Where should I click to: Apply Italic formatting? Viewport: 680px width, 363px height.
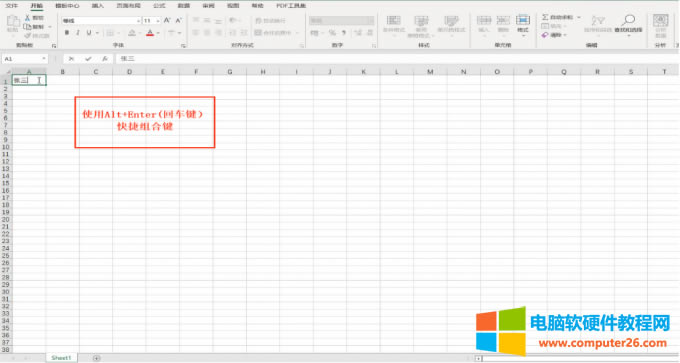click(x=78, y=33)
